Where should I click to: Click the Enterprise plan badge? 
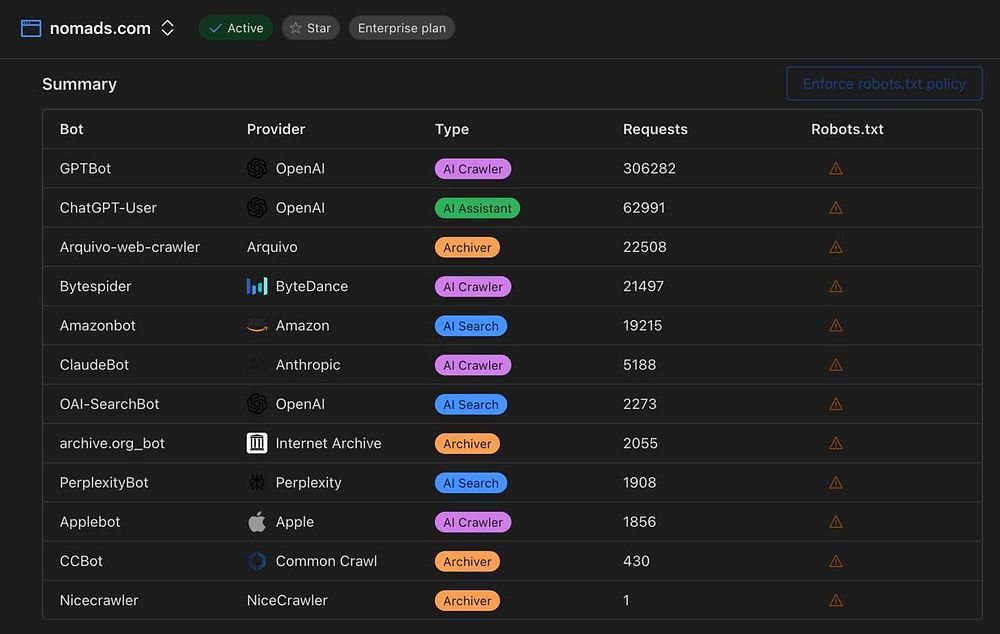pos(402,28)
